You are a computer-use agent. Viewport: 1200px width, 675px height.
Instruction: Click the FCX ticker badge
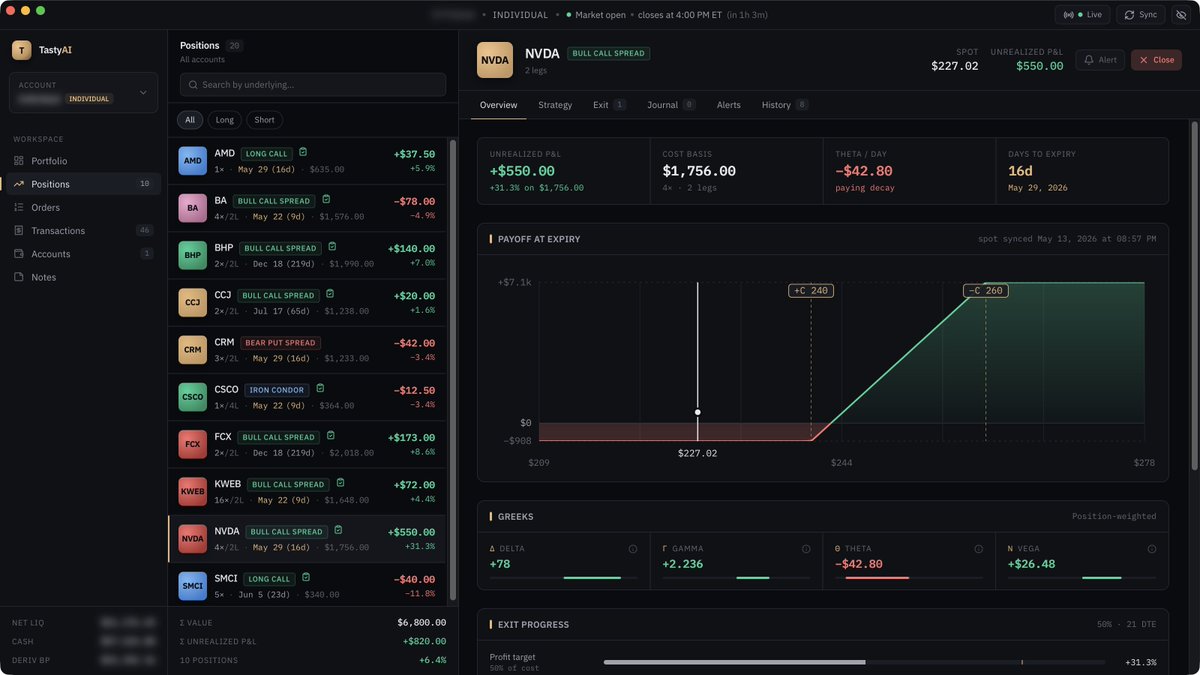(193, 444)
